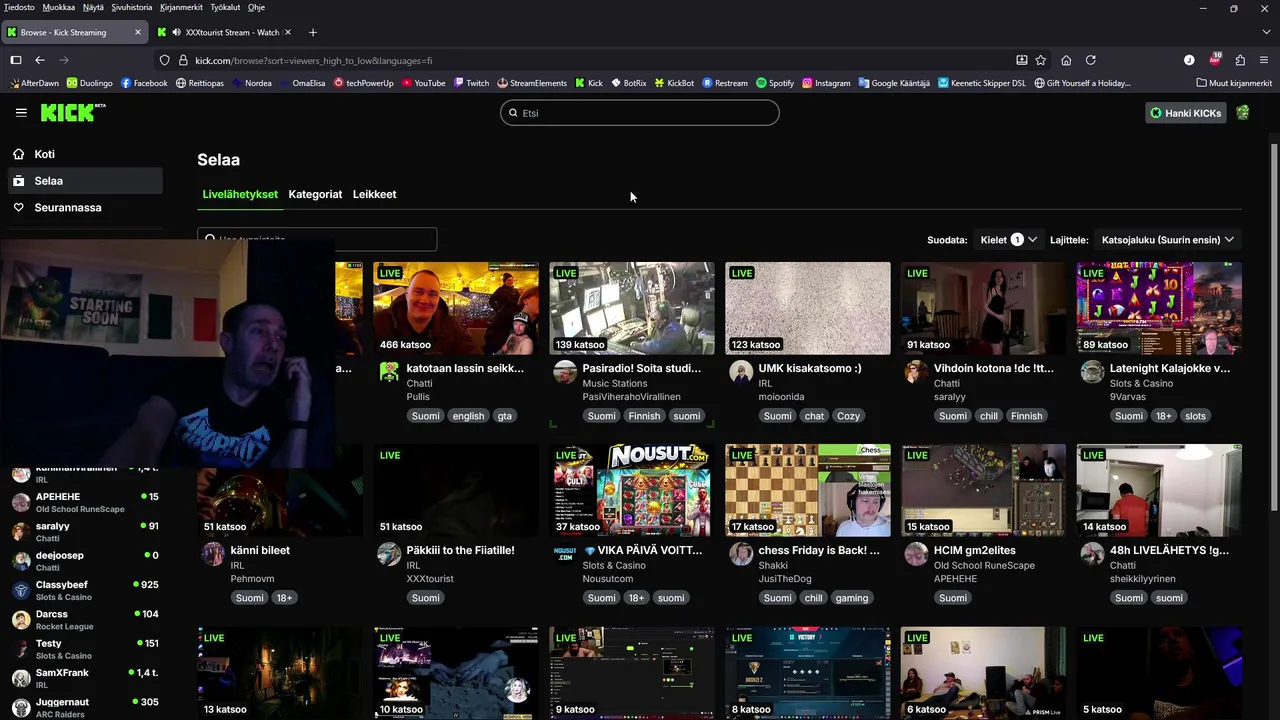1280x720 pixels.
Task: Open Katsojaluku sort dropdown
Action: click(1167, 240)
